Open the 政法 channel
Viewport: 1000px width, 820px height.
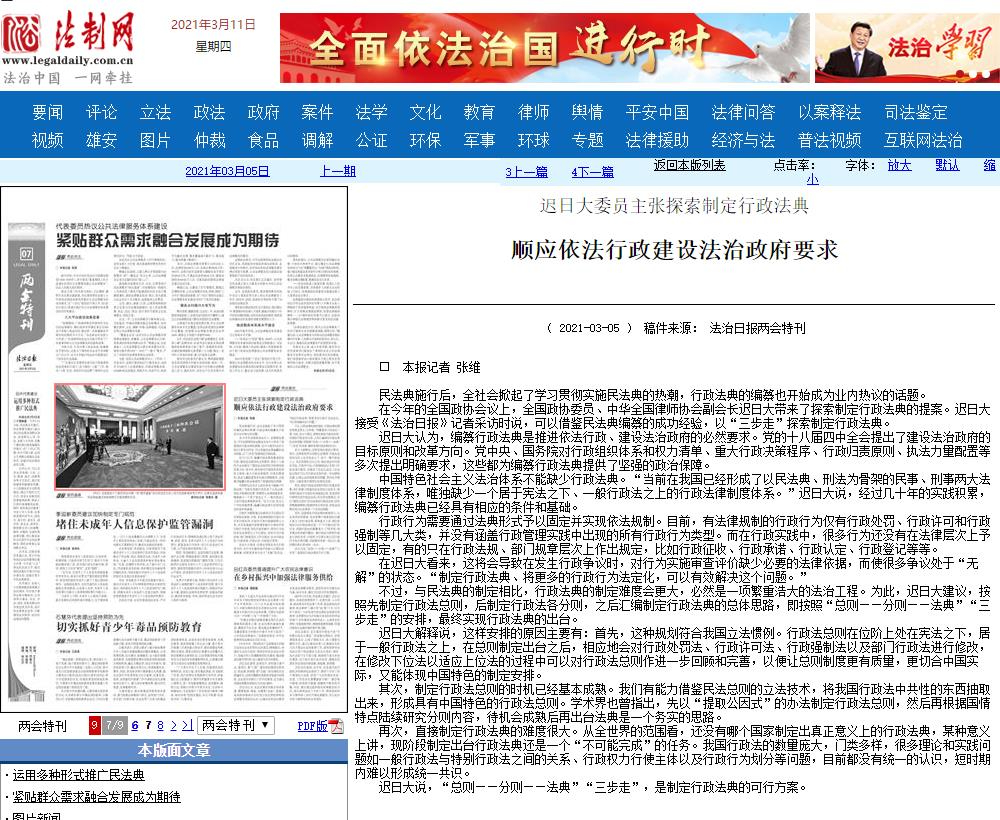click(x=209, y=112)
